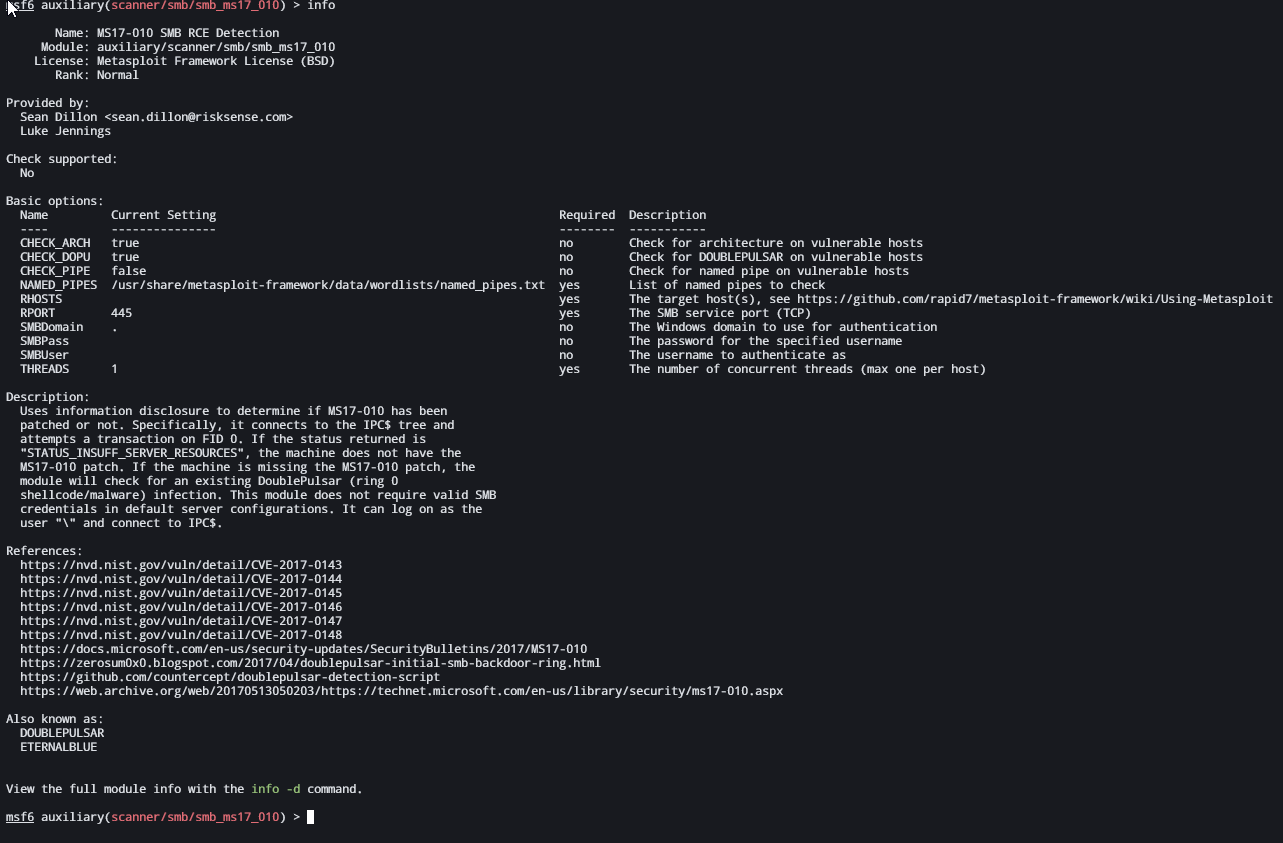Click the CVE-2017-0145 NVD reference URL

click(181, 593)
